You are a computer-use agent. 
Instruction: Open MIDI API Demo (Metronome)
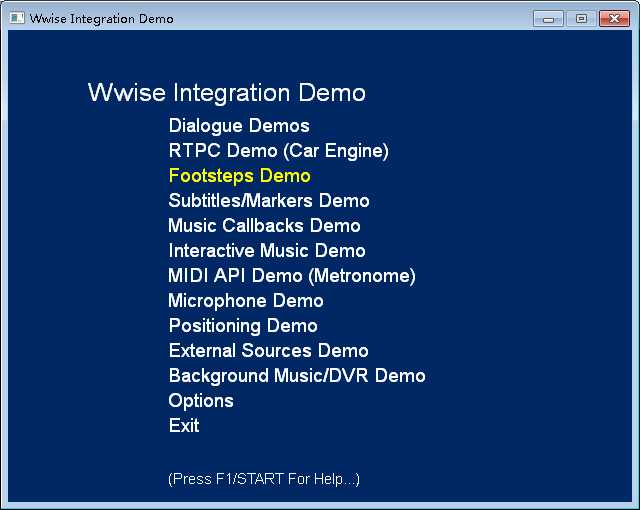coord(292,276)
